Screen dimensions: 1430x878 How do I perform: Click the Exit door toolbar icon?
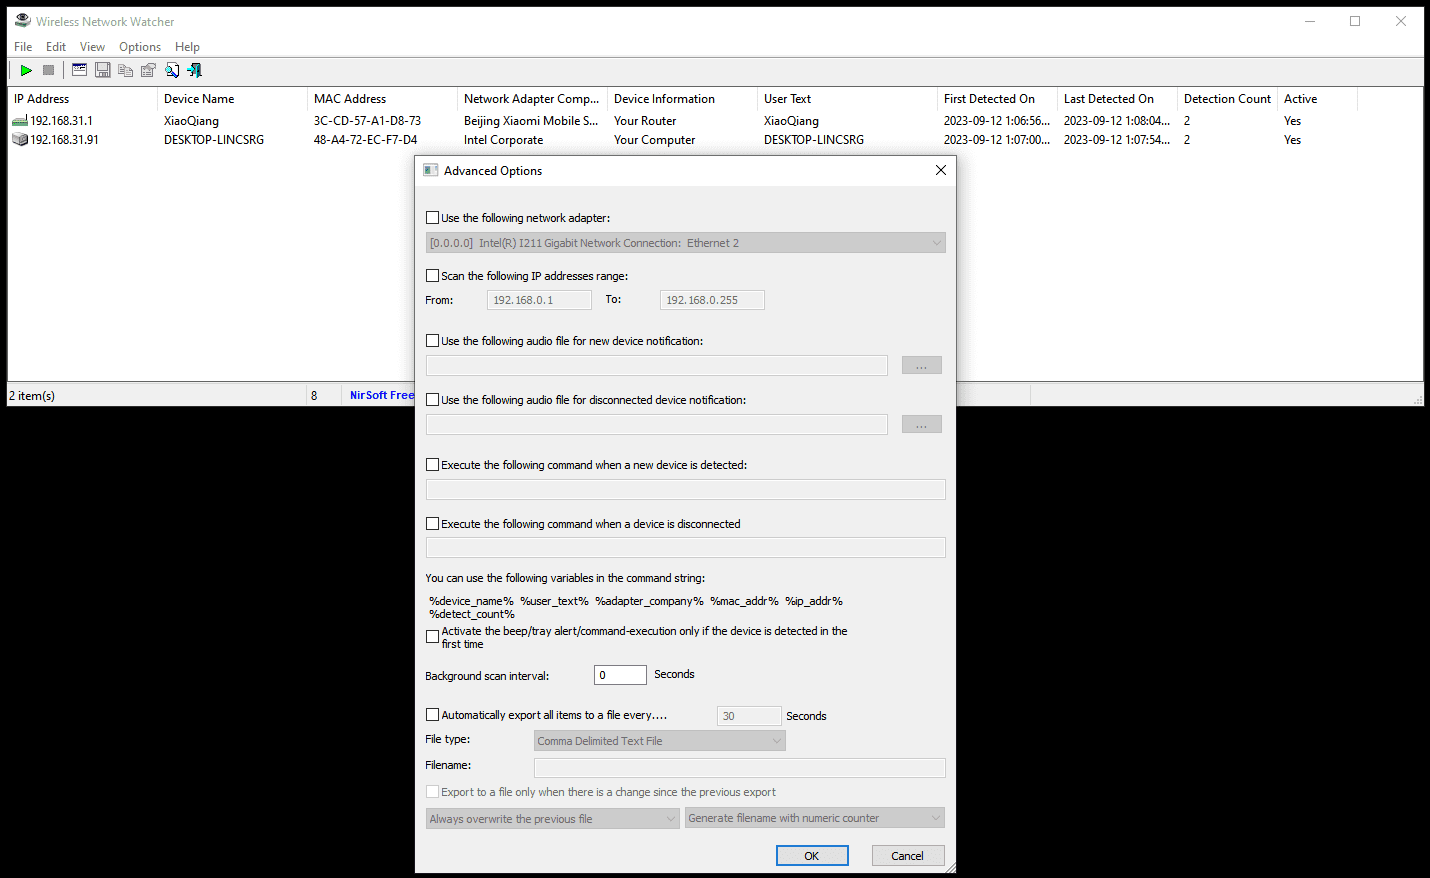point(195,70)
